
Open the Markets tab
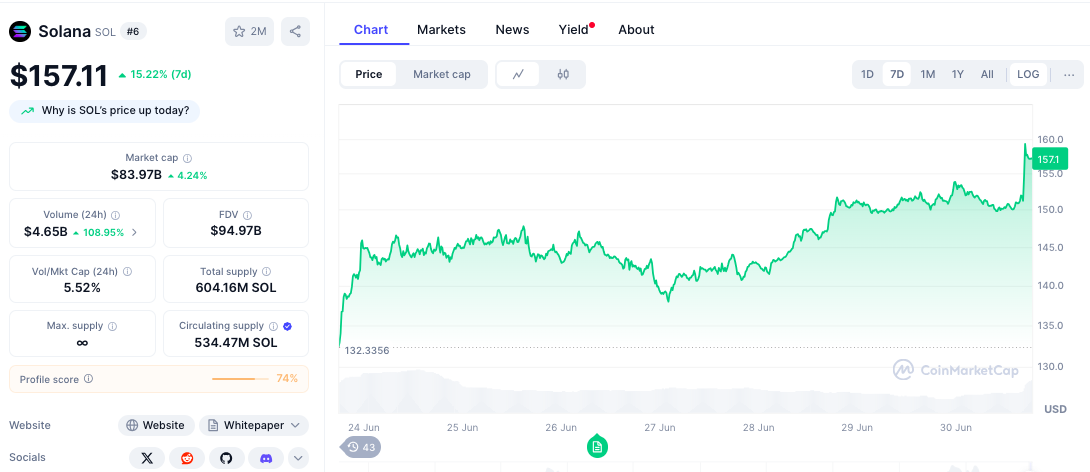pos(441,30)
